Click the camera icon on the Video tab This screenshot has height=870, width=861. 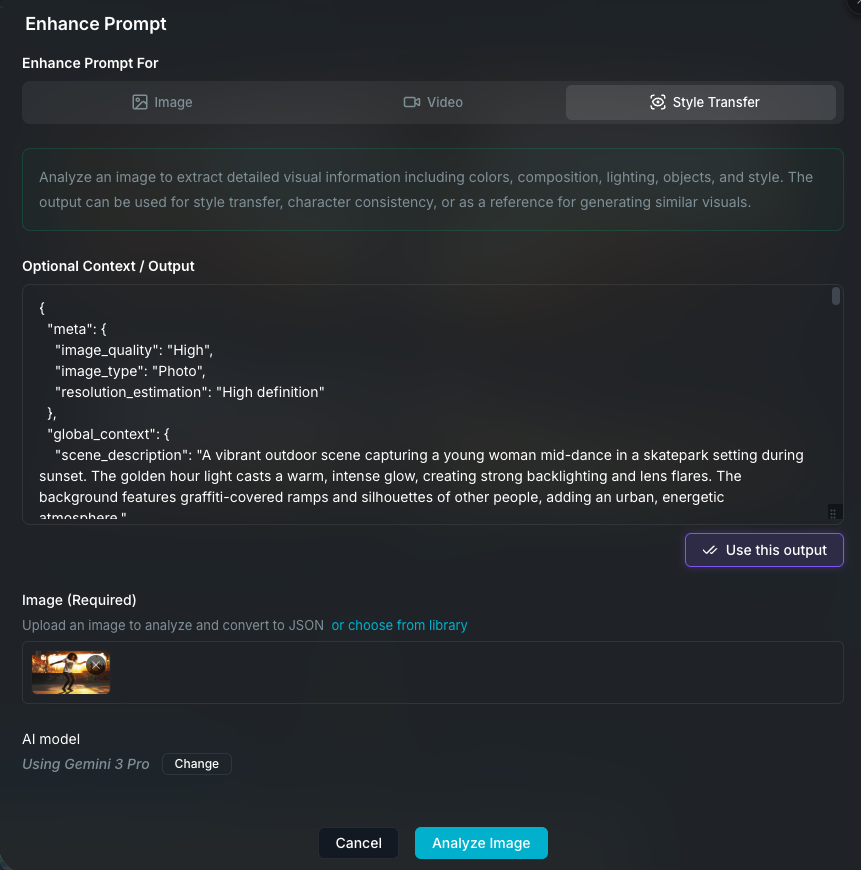(x=411, y=102)
